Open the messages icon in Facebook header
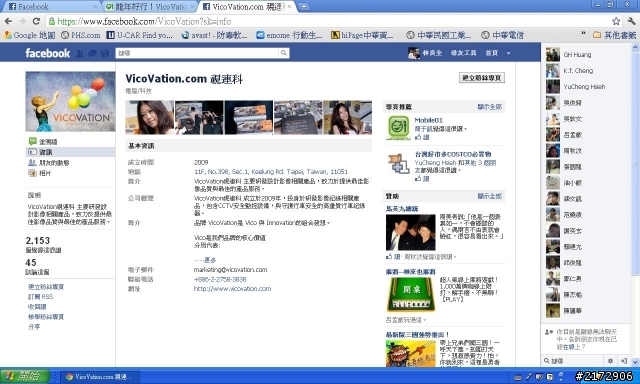640x384 pixels. 93,53
